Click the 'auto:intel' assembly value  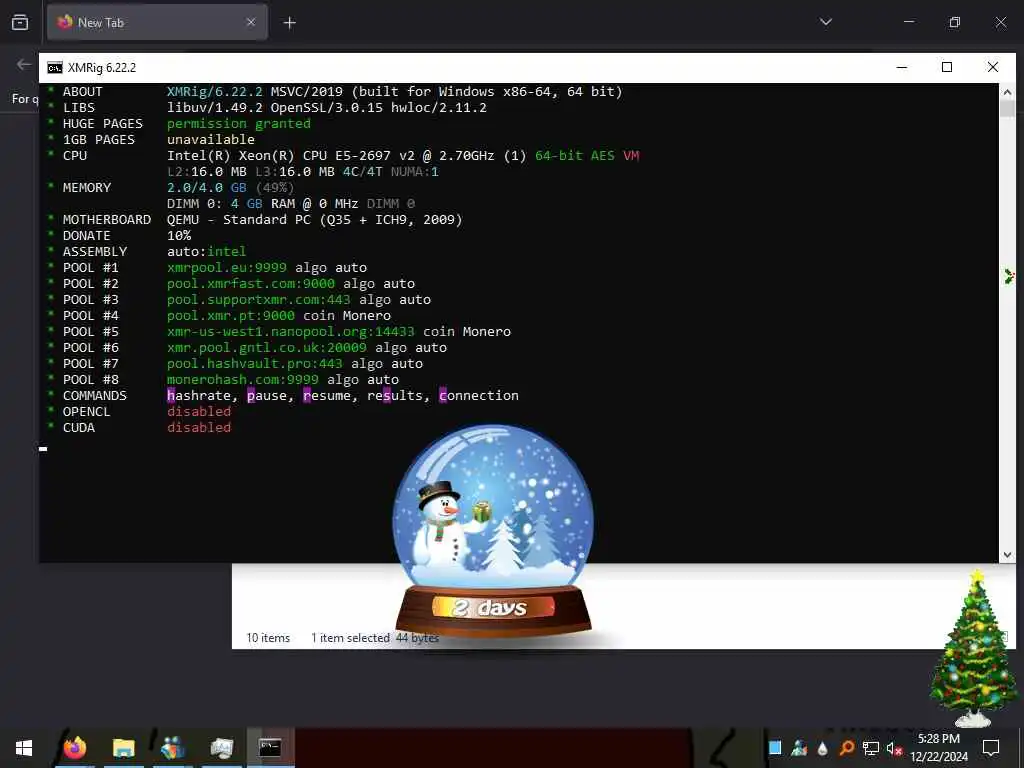pos(207,251)
